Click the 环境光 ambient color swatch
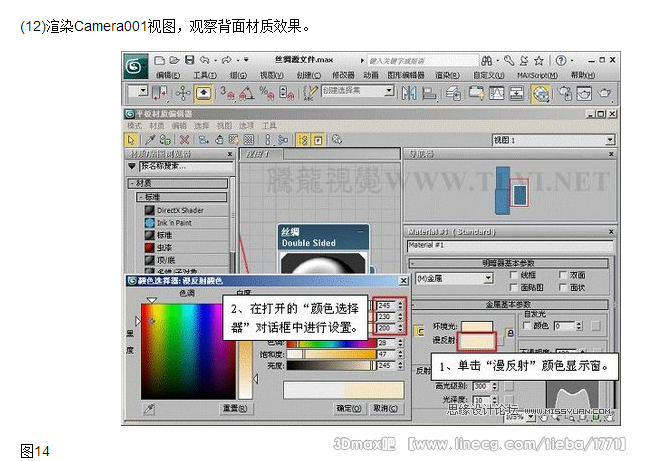This screenshot has height=461, width=655. (477, 327)
